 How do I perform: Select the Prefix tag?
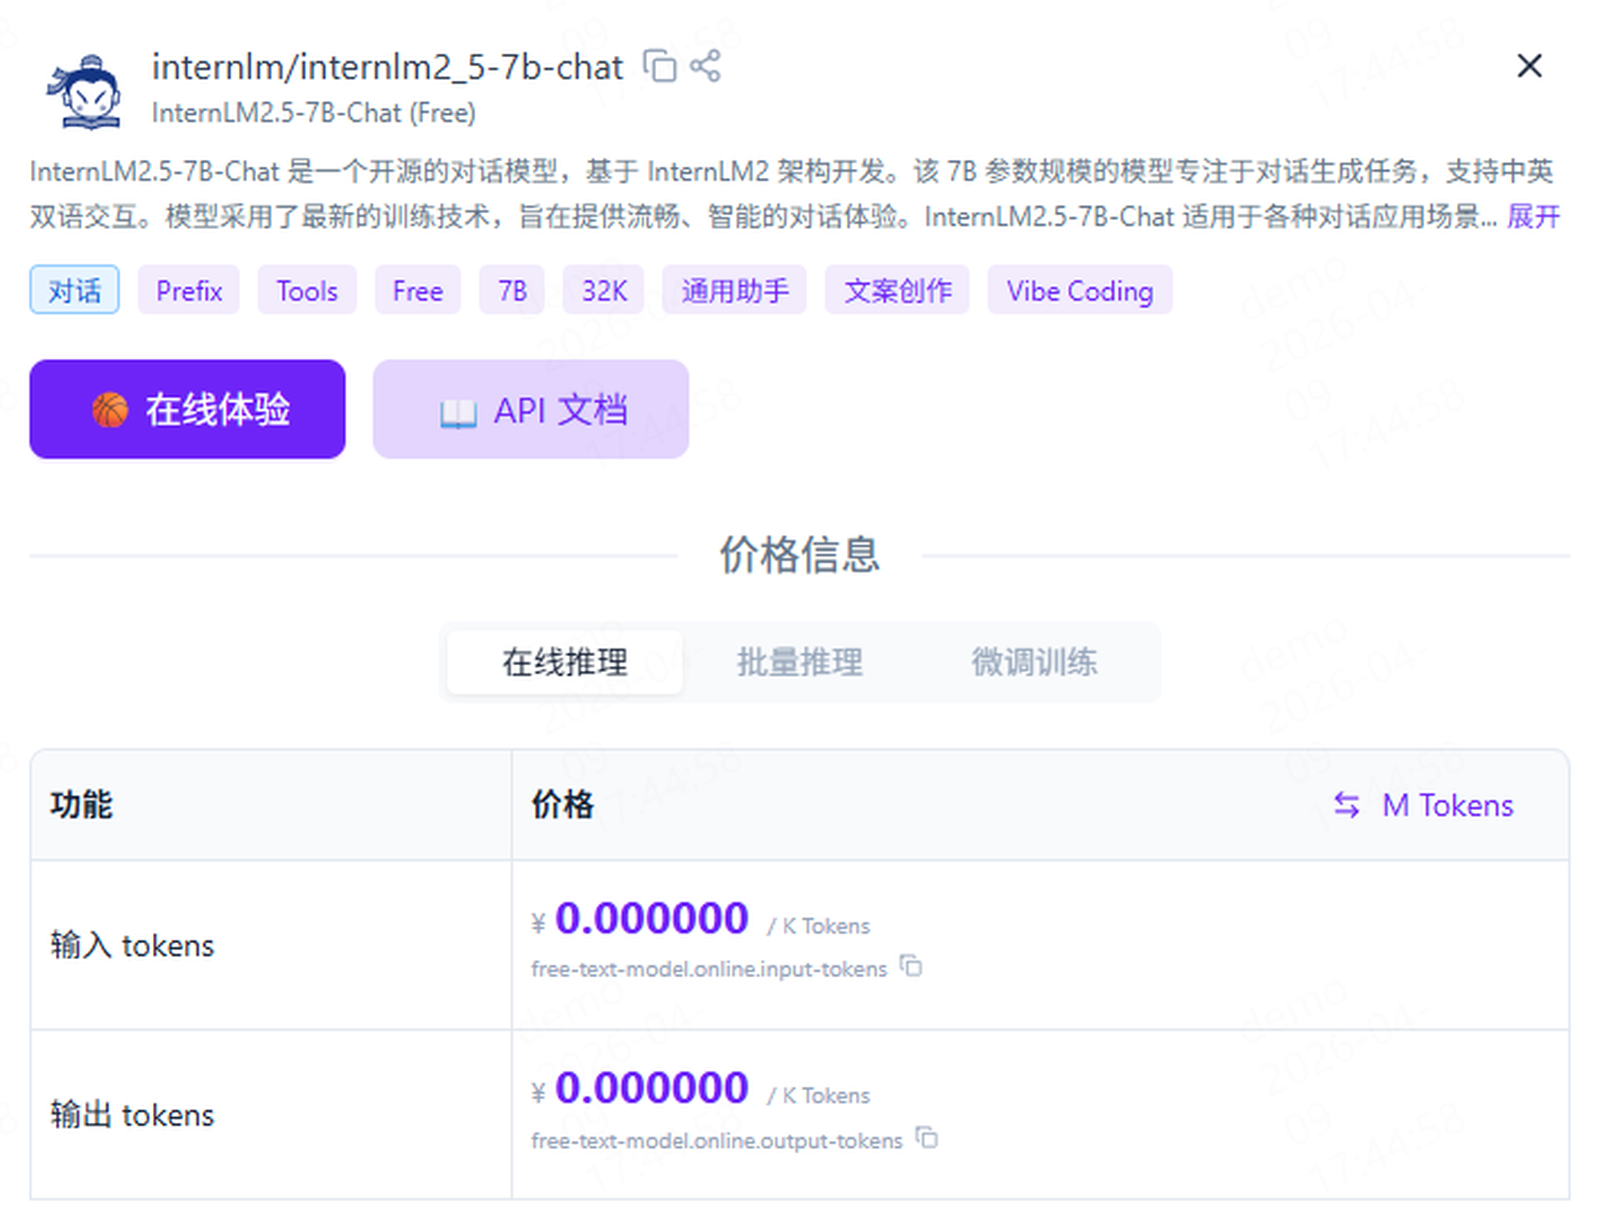pyautogui.click(x=189, y=290)
